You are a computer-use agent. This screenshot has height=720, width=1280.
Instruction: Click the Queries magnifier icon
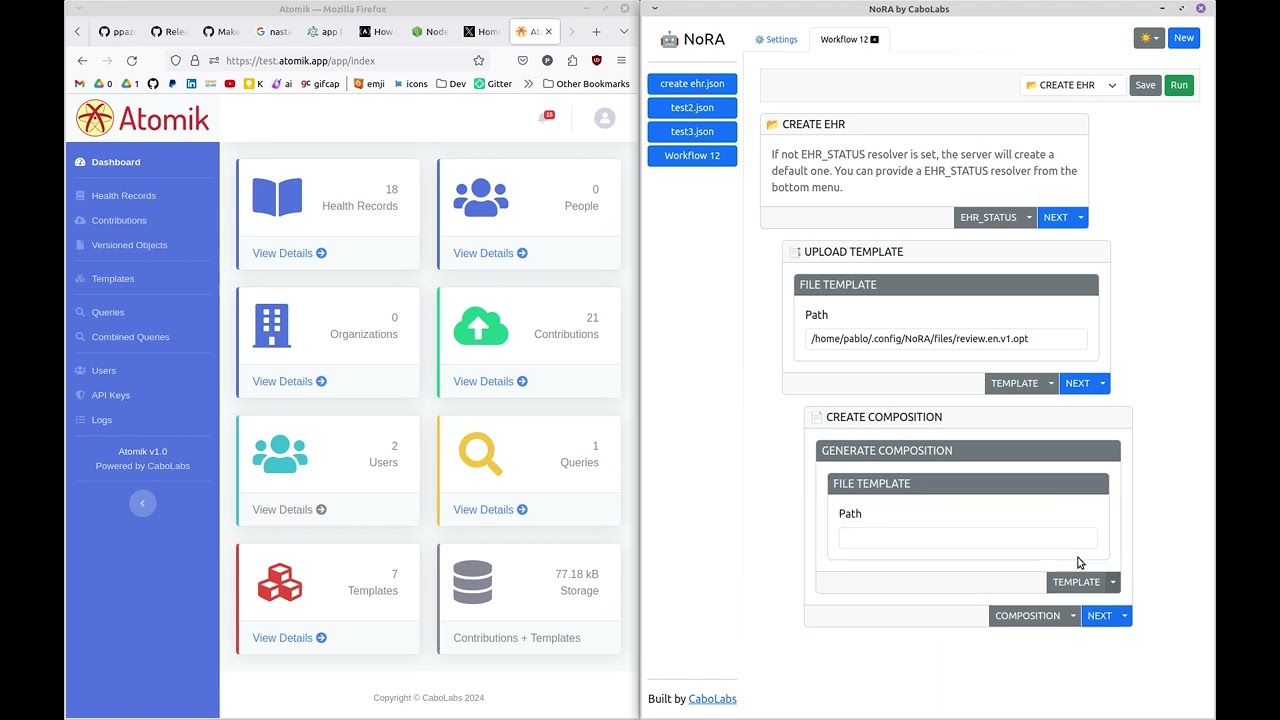click(480, 453)
